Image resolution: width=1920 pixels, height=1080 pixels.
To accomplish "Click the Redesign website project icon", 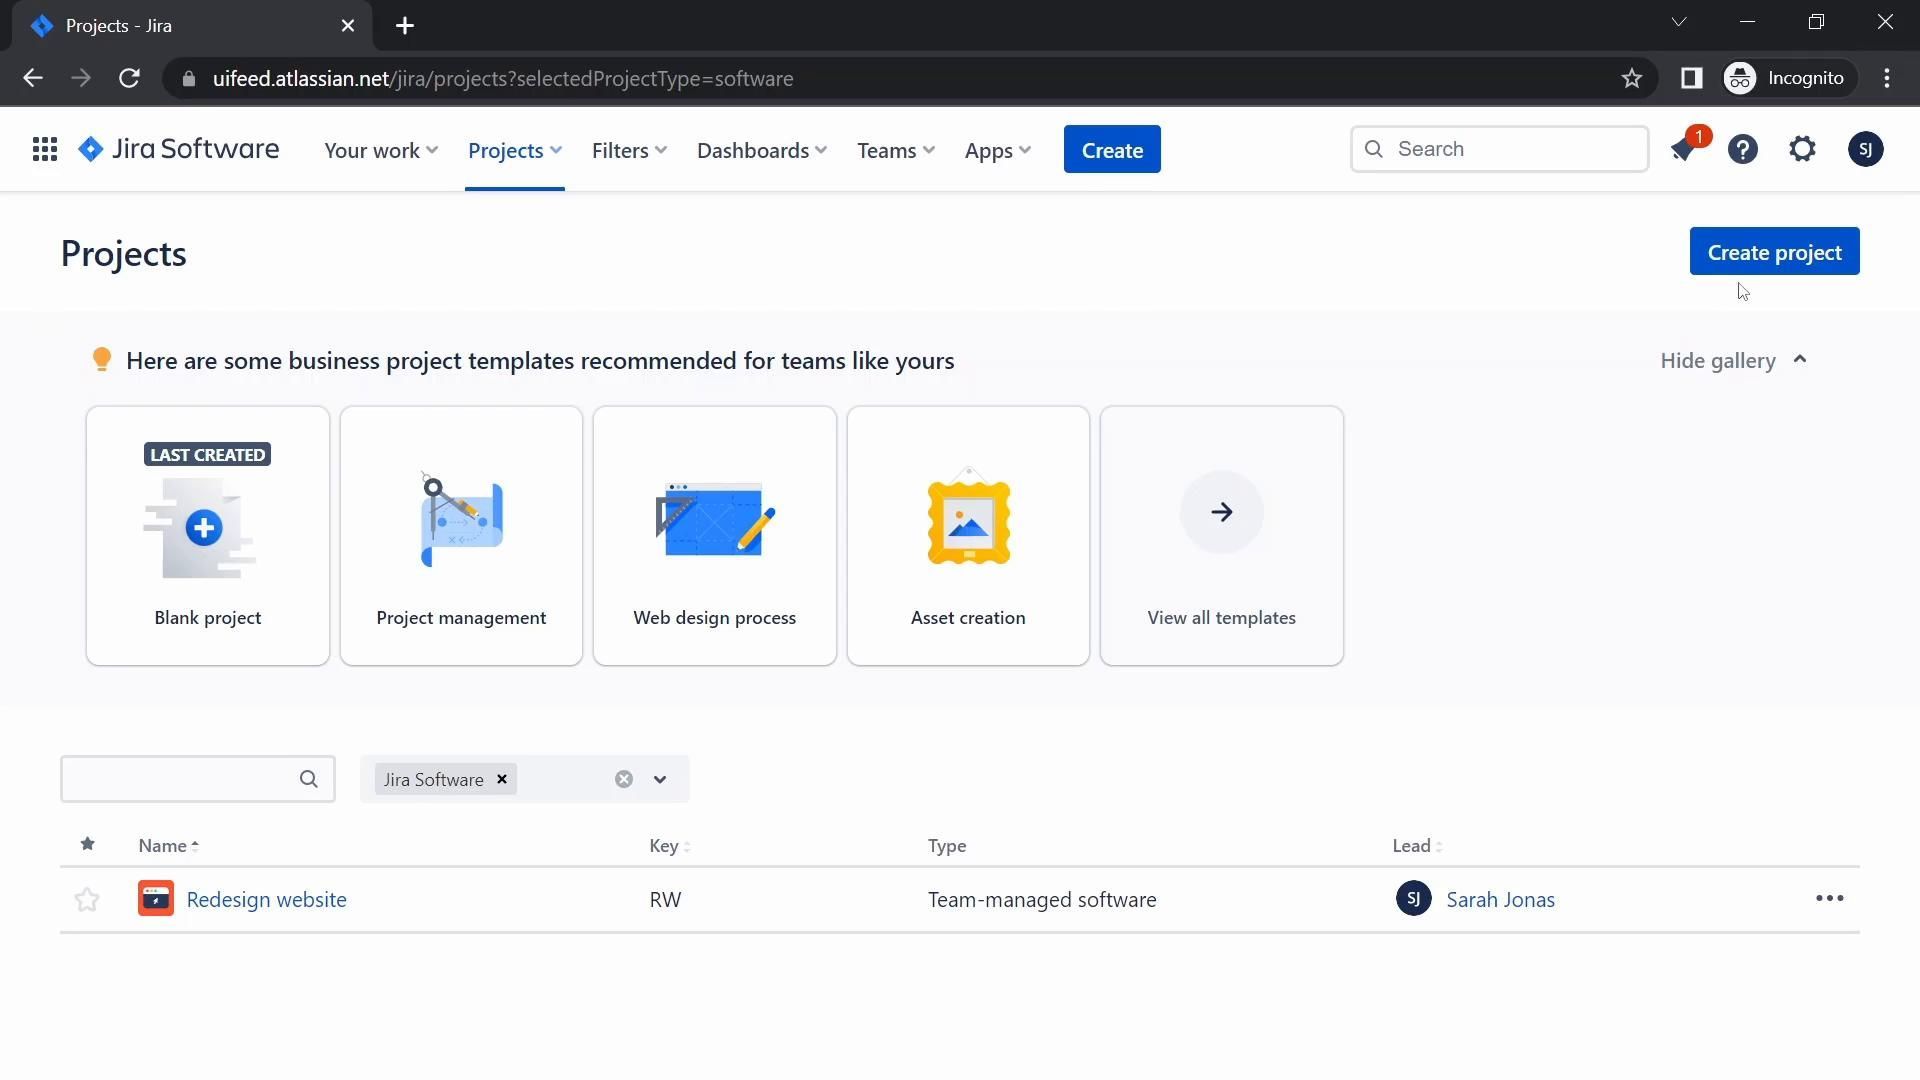I will pyautogui.click(x=156, y=899).
